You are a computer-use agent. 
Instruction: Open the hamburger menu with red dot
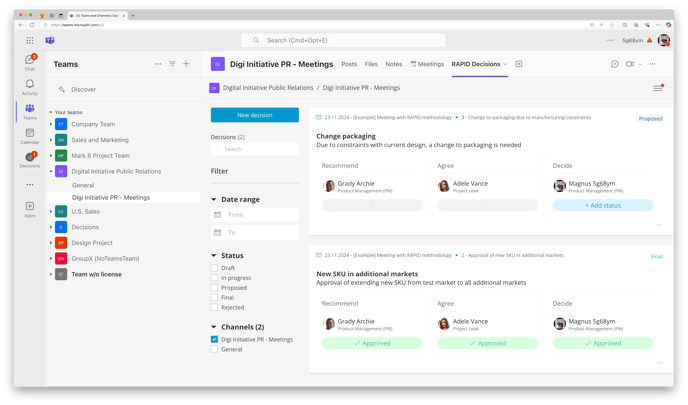(x=658, y=88)
